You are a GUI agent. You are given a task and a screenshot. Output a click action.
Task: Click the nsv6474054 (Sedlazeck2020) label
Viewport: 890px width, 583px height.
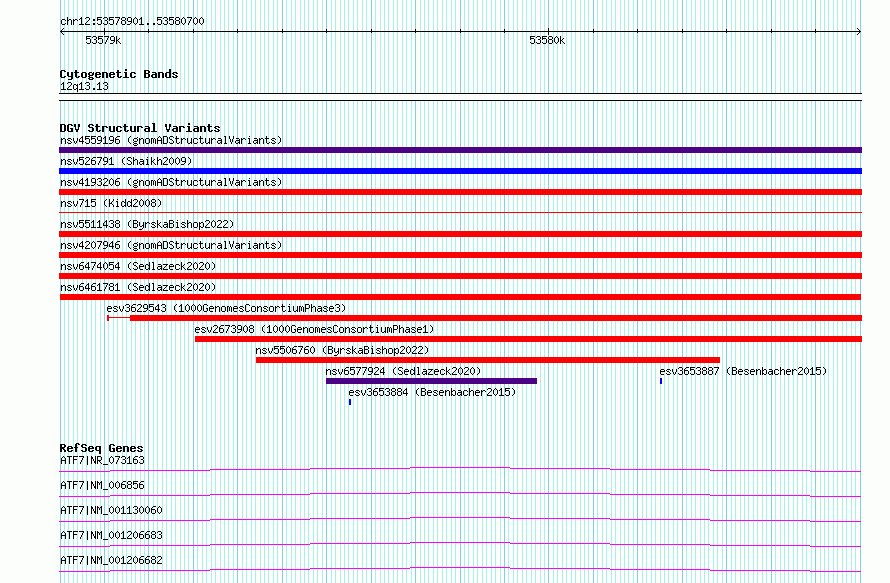[x=138, y=266]
